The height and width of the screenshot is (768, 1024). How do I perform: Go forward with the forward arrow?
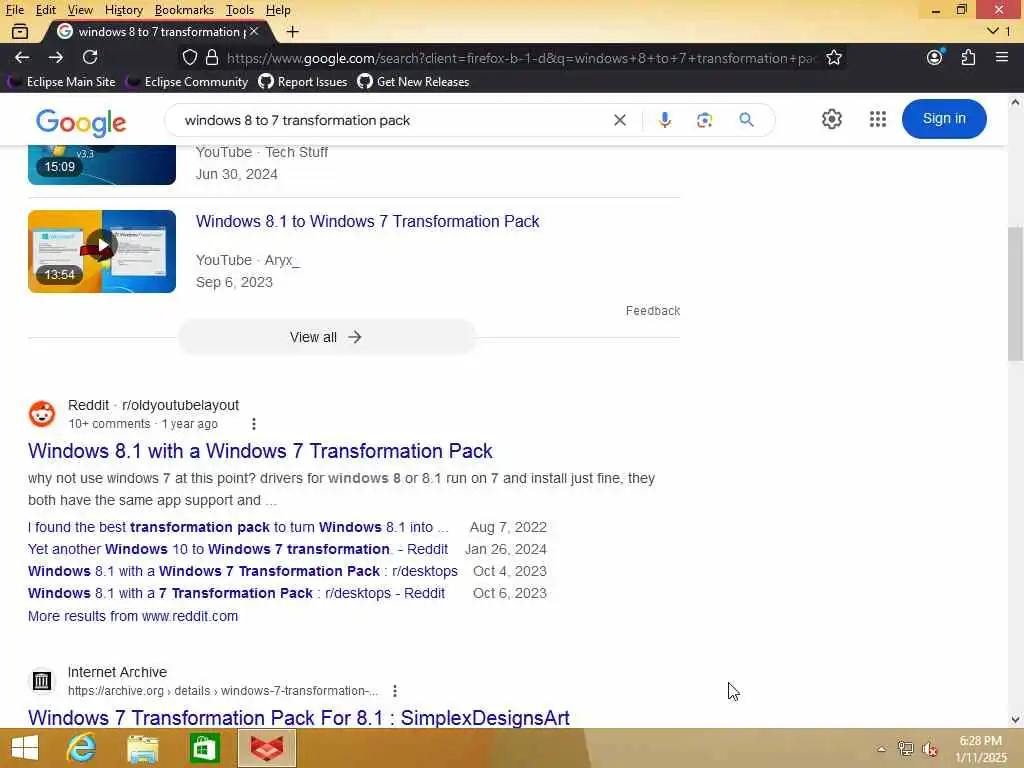click(x=56, y=57)
